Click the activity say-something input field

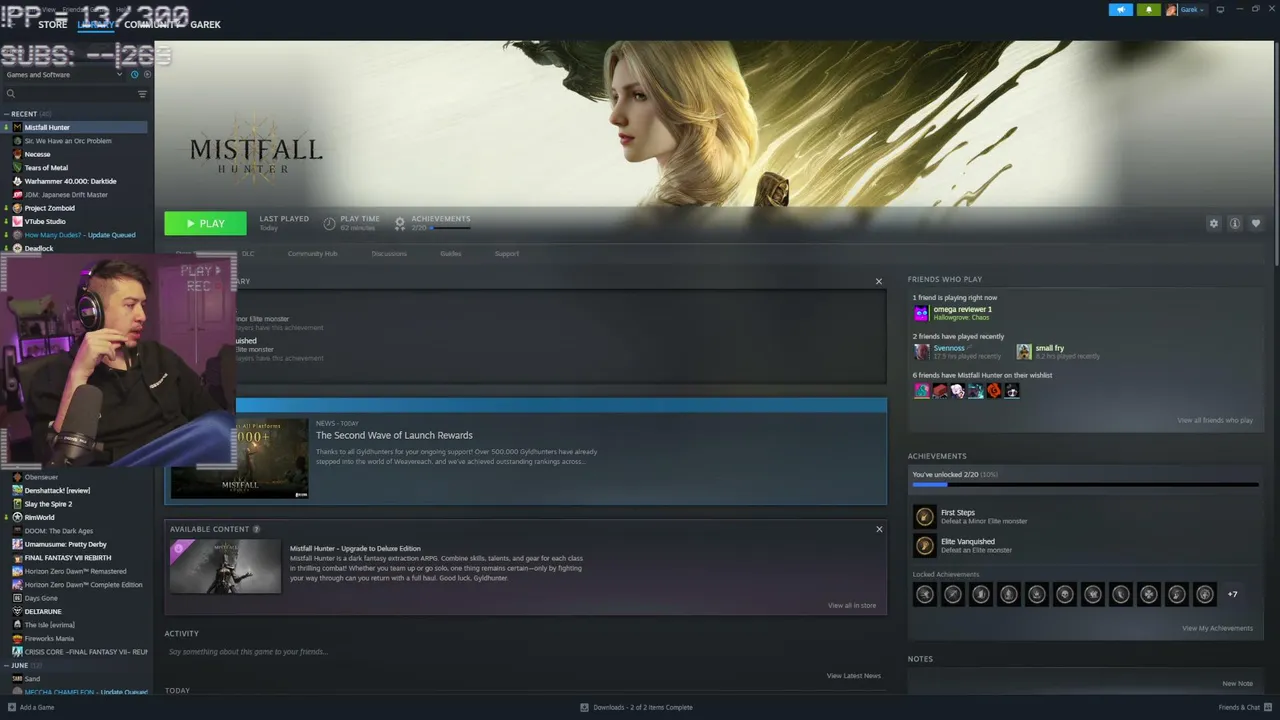click(525, 652)
